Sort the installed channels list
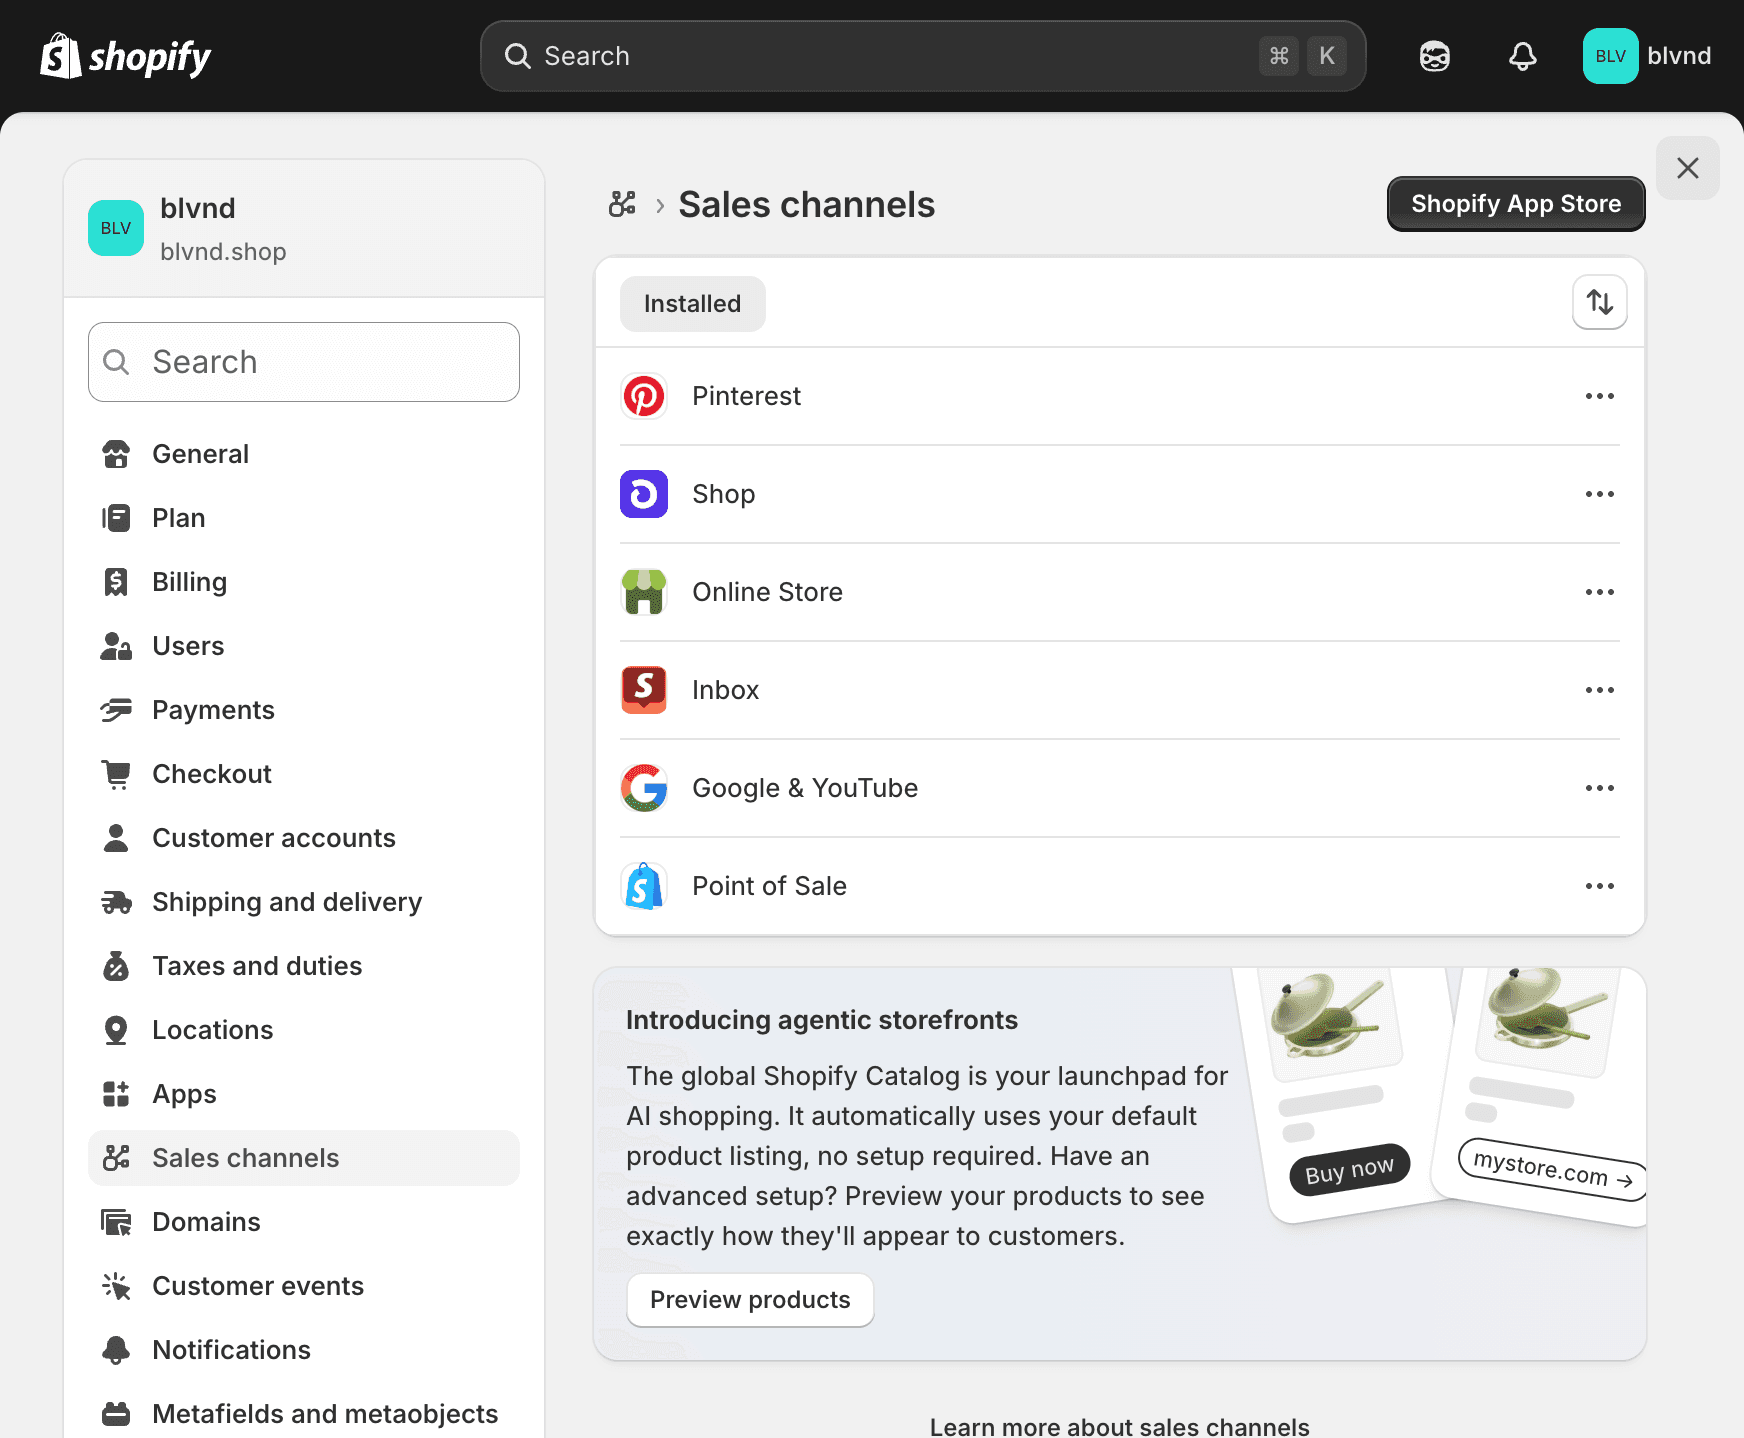Image resolution: width=1744 pixels, height=1438 pixels. [x=1600, y=302]
